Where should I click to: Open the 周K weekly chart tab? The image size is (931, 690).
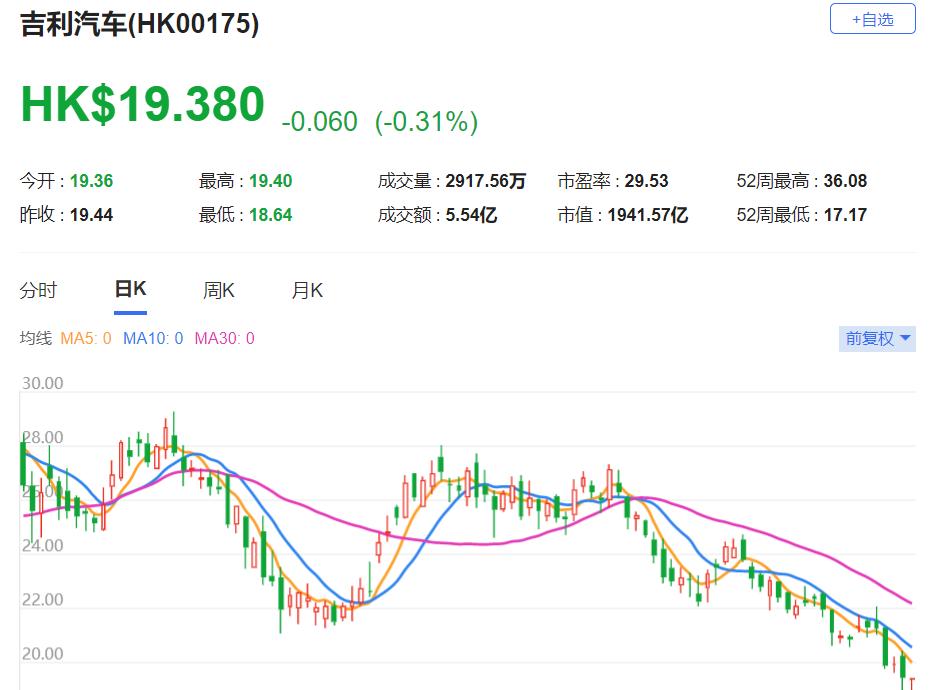pos(218,290)
